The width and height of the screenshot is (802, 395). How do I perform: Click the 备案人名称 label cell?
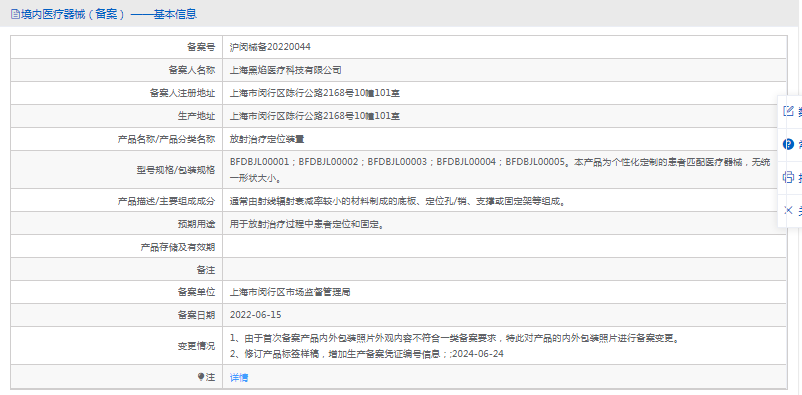pyautogui.click(x=117, y=70)
